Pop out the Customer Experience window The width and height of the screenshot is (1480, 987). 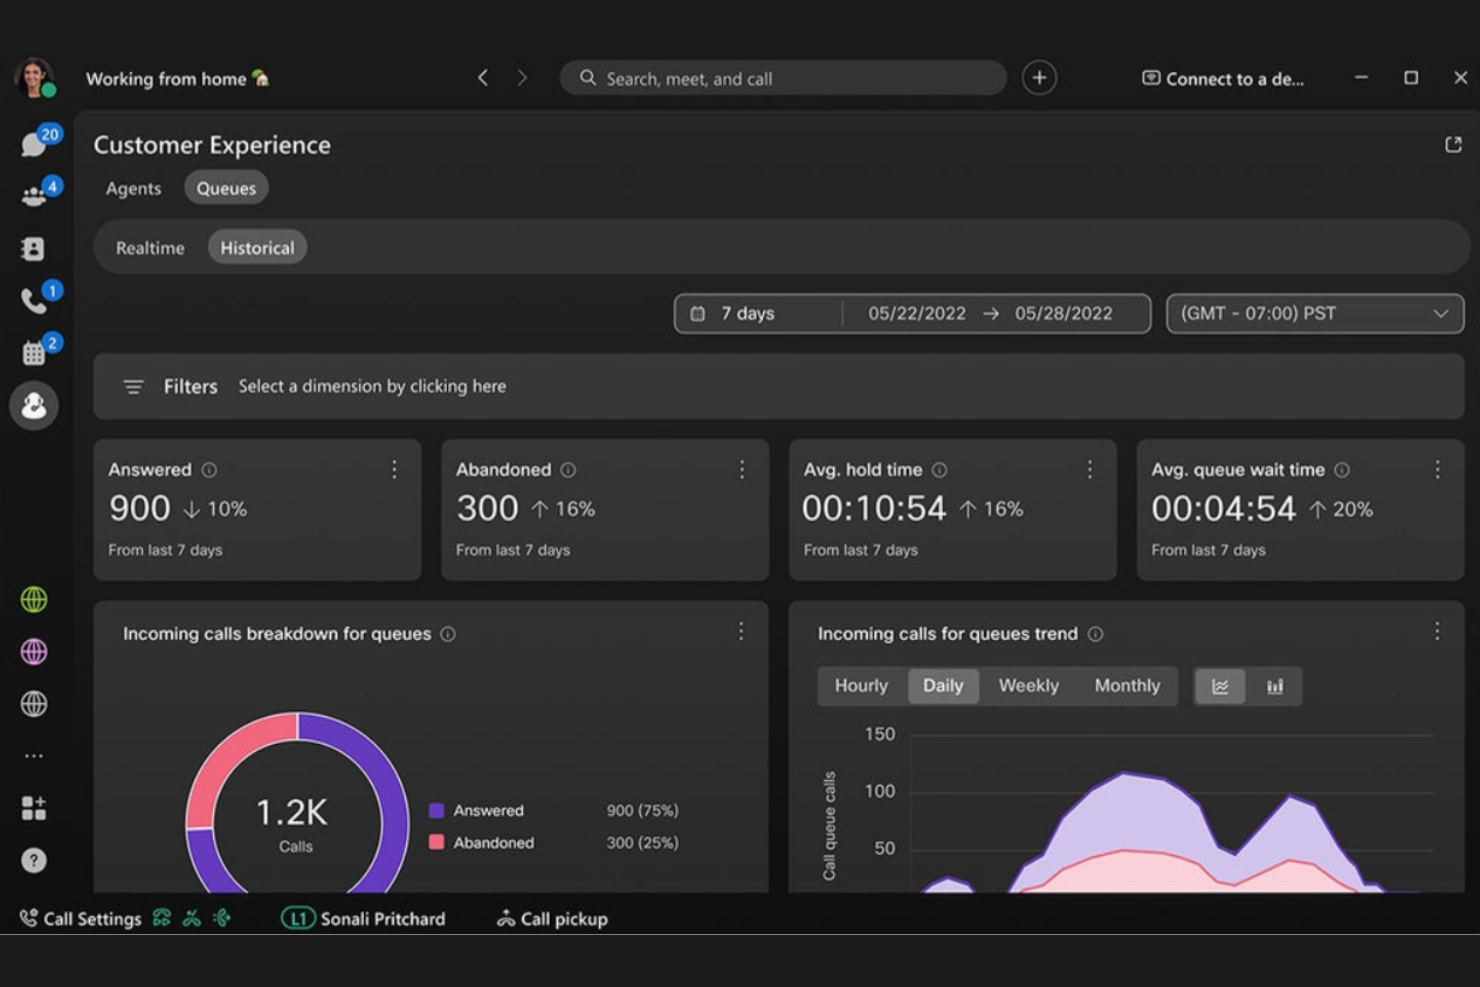click(x=1453, y=145)
